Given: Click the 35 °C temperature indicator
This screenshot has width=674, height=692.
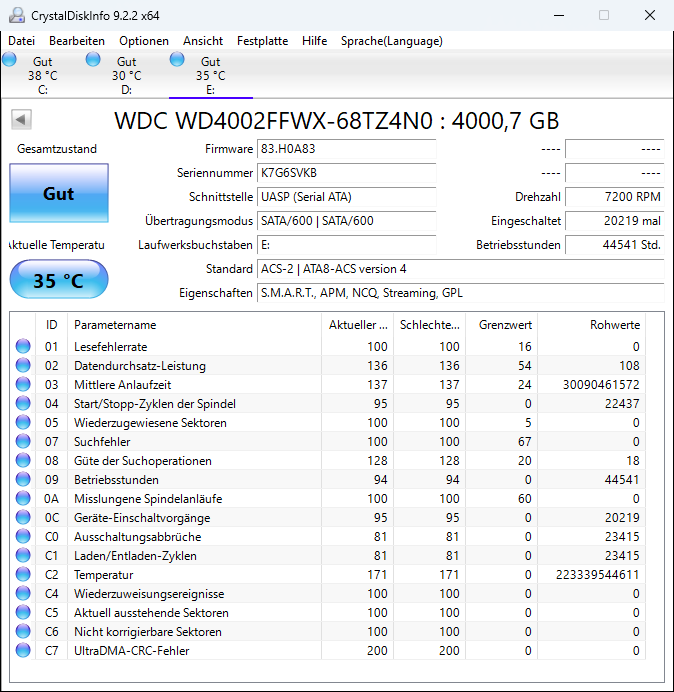Looking at the screenshot, I should (59, 280).
